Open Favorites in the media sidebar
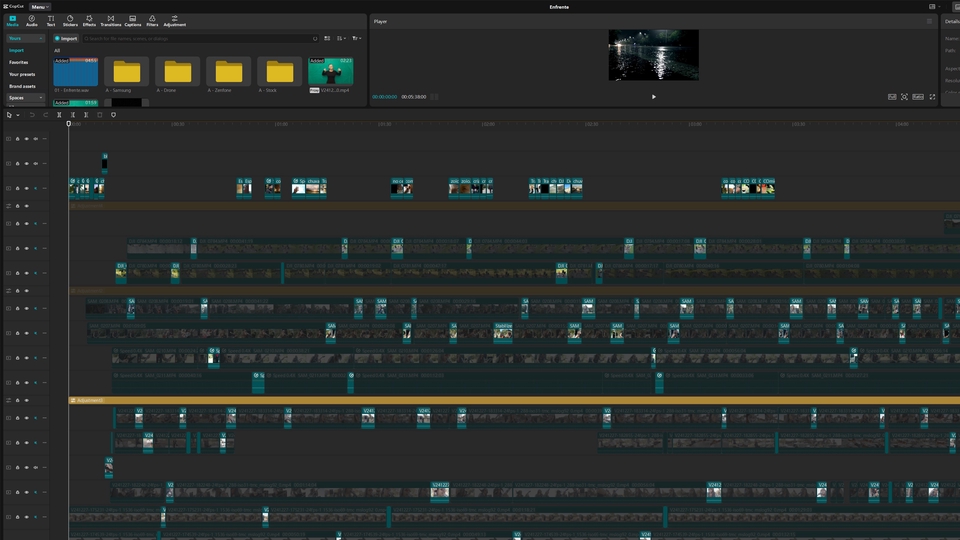The image size is (960, 540). (x=19, y=62)
